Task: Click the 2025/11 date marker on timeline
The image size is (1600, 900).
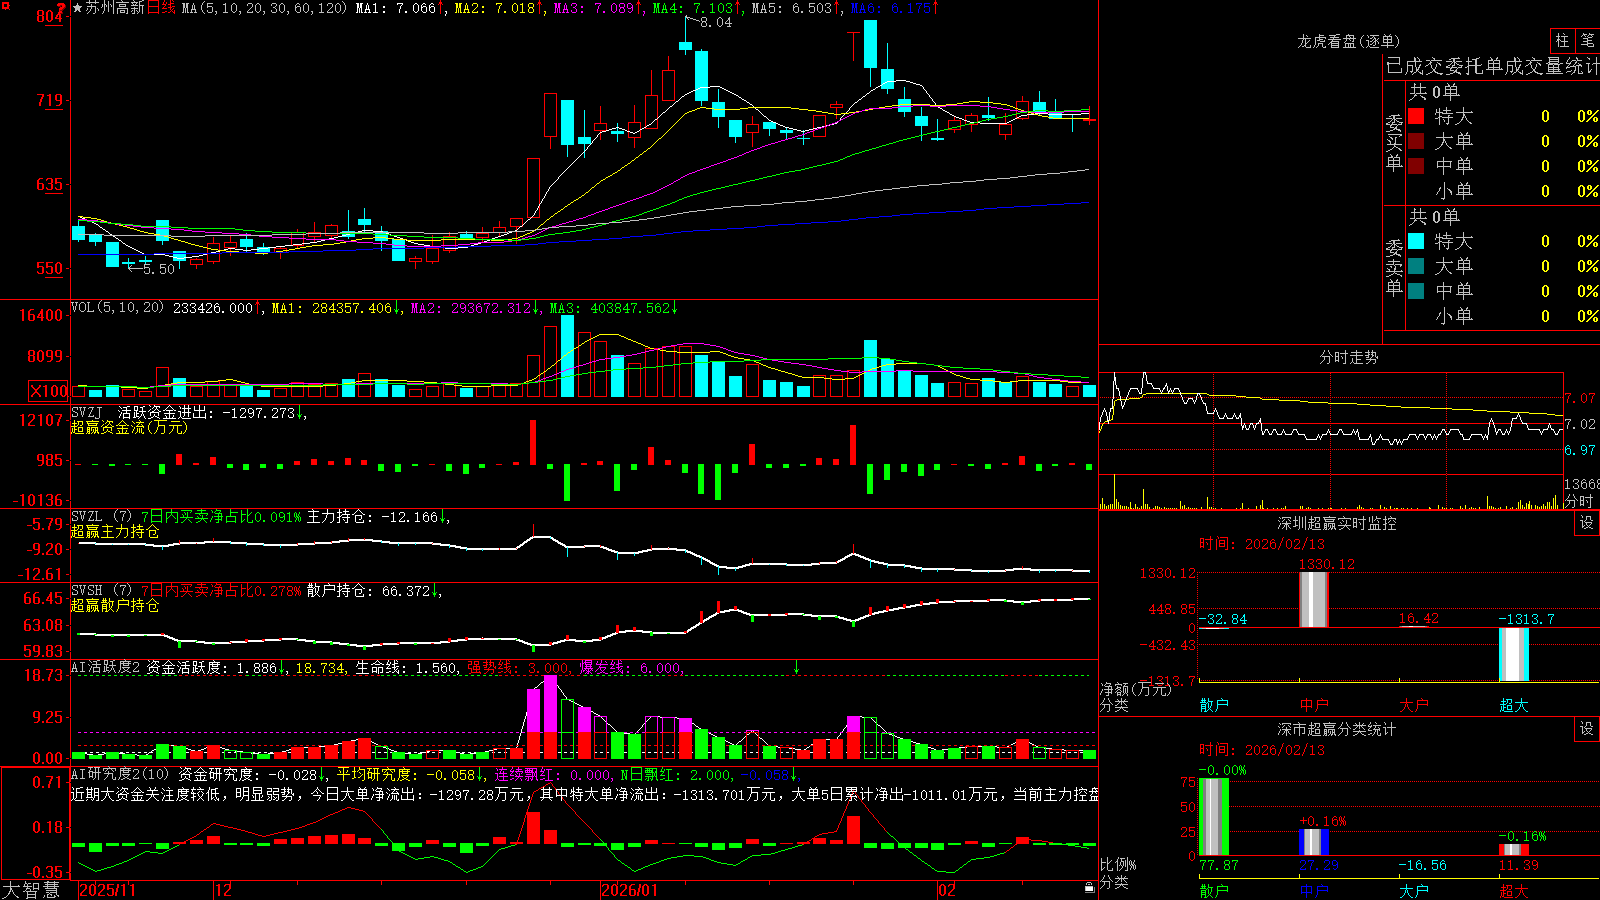Action: coord(107,890)
